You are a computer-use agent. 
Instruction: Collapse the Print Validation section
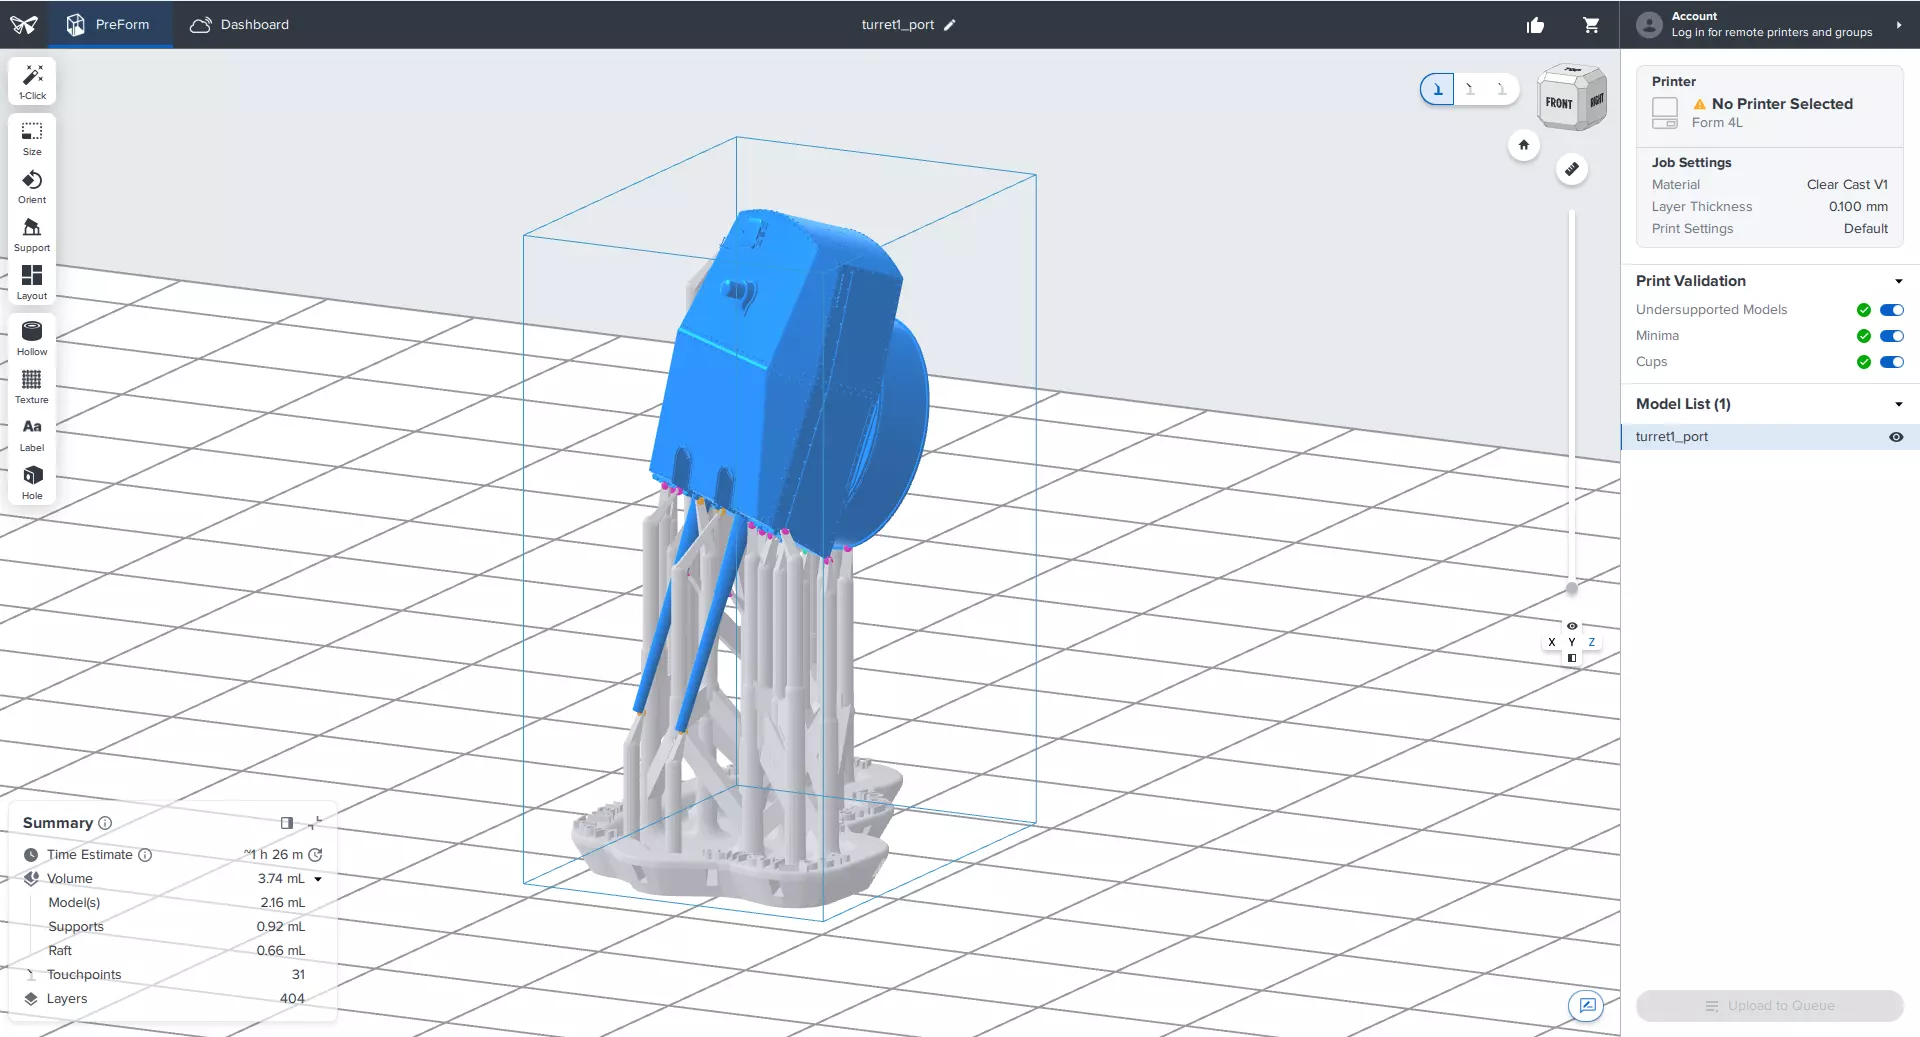coord(1898,281)
